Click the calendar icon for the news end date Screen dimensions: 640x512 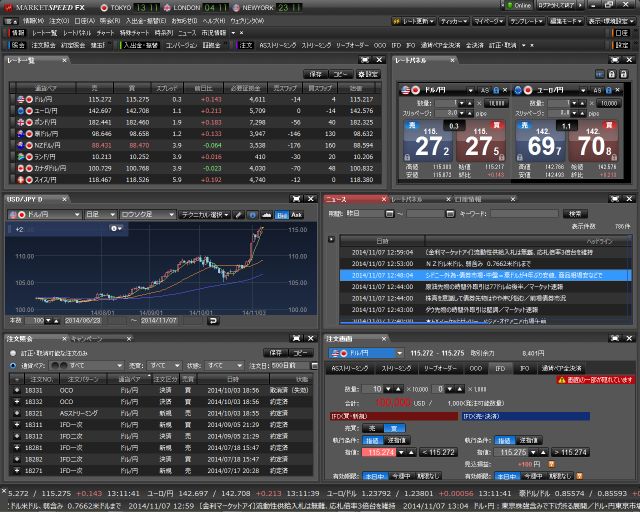[x=450, y=214]
